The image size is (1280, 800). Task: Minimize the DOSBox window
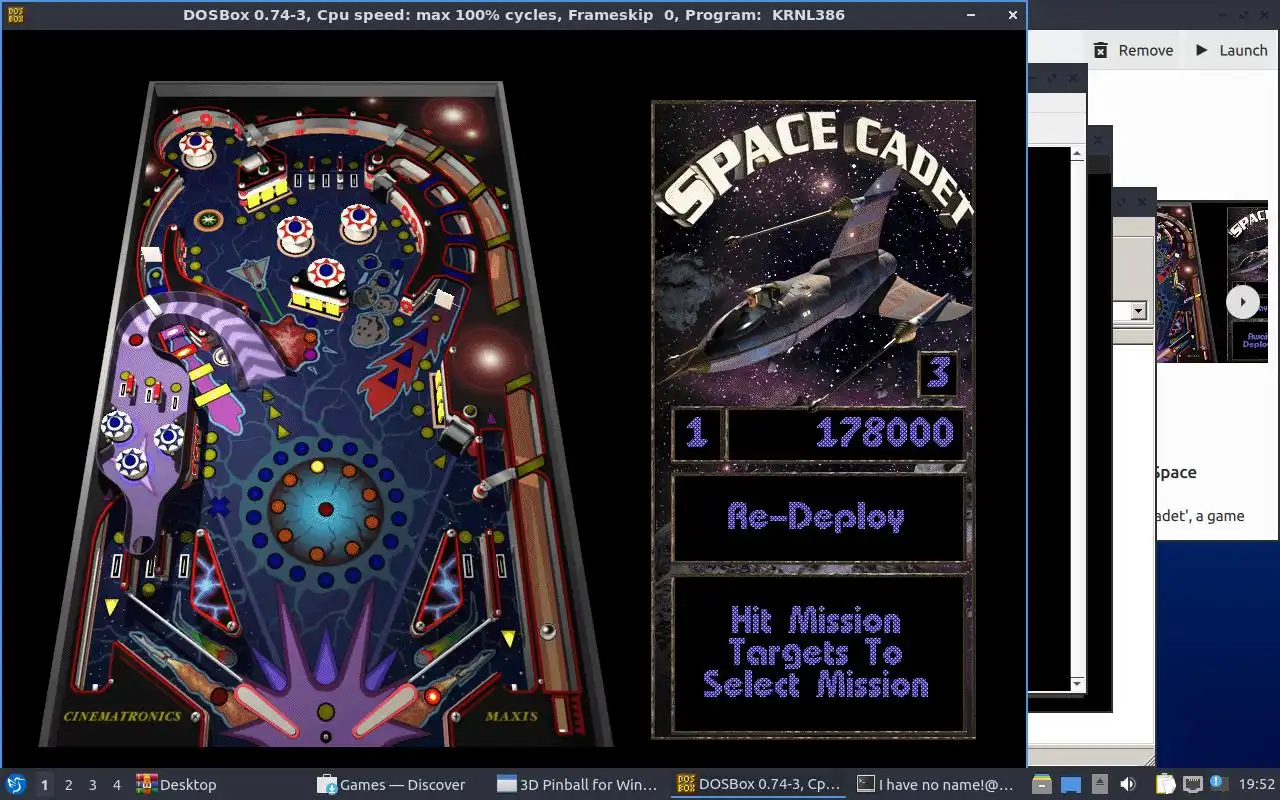(970, 15)
